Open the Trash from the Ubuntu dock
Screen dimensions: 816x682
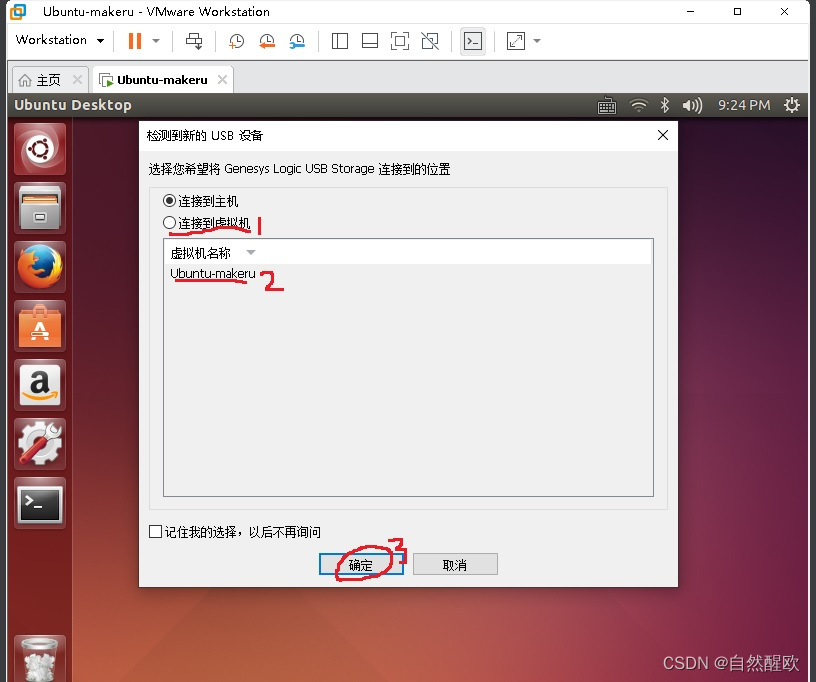point(40,657)
